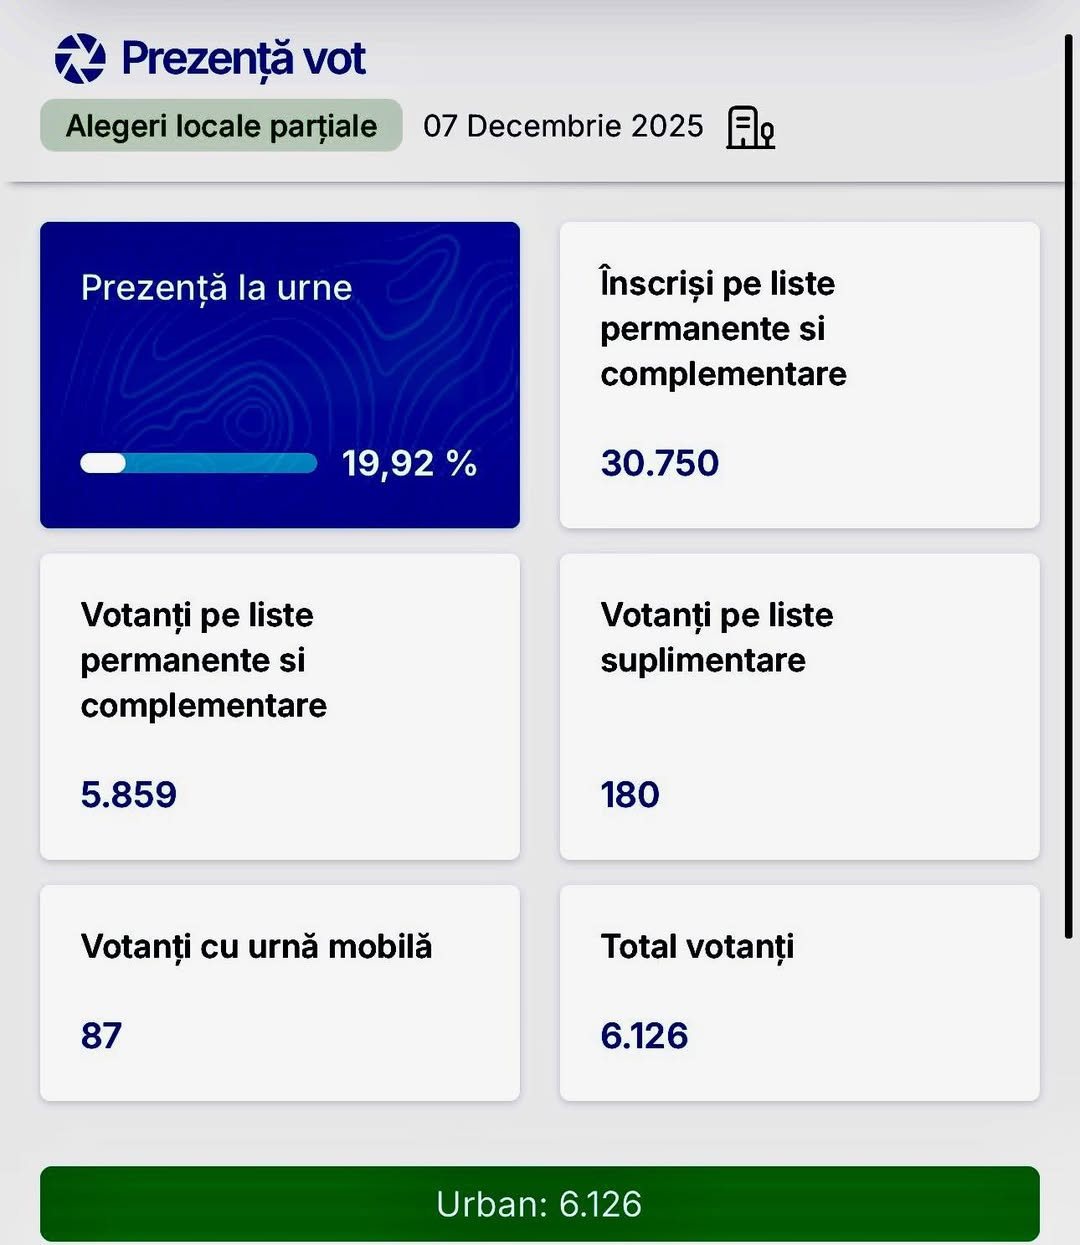
Task: Click the polling station icon beside the date
Action: 750,127
